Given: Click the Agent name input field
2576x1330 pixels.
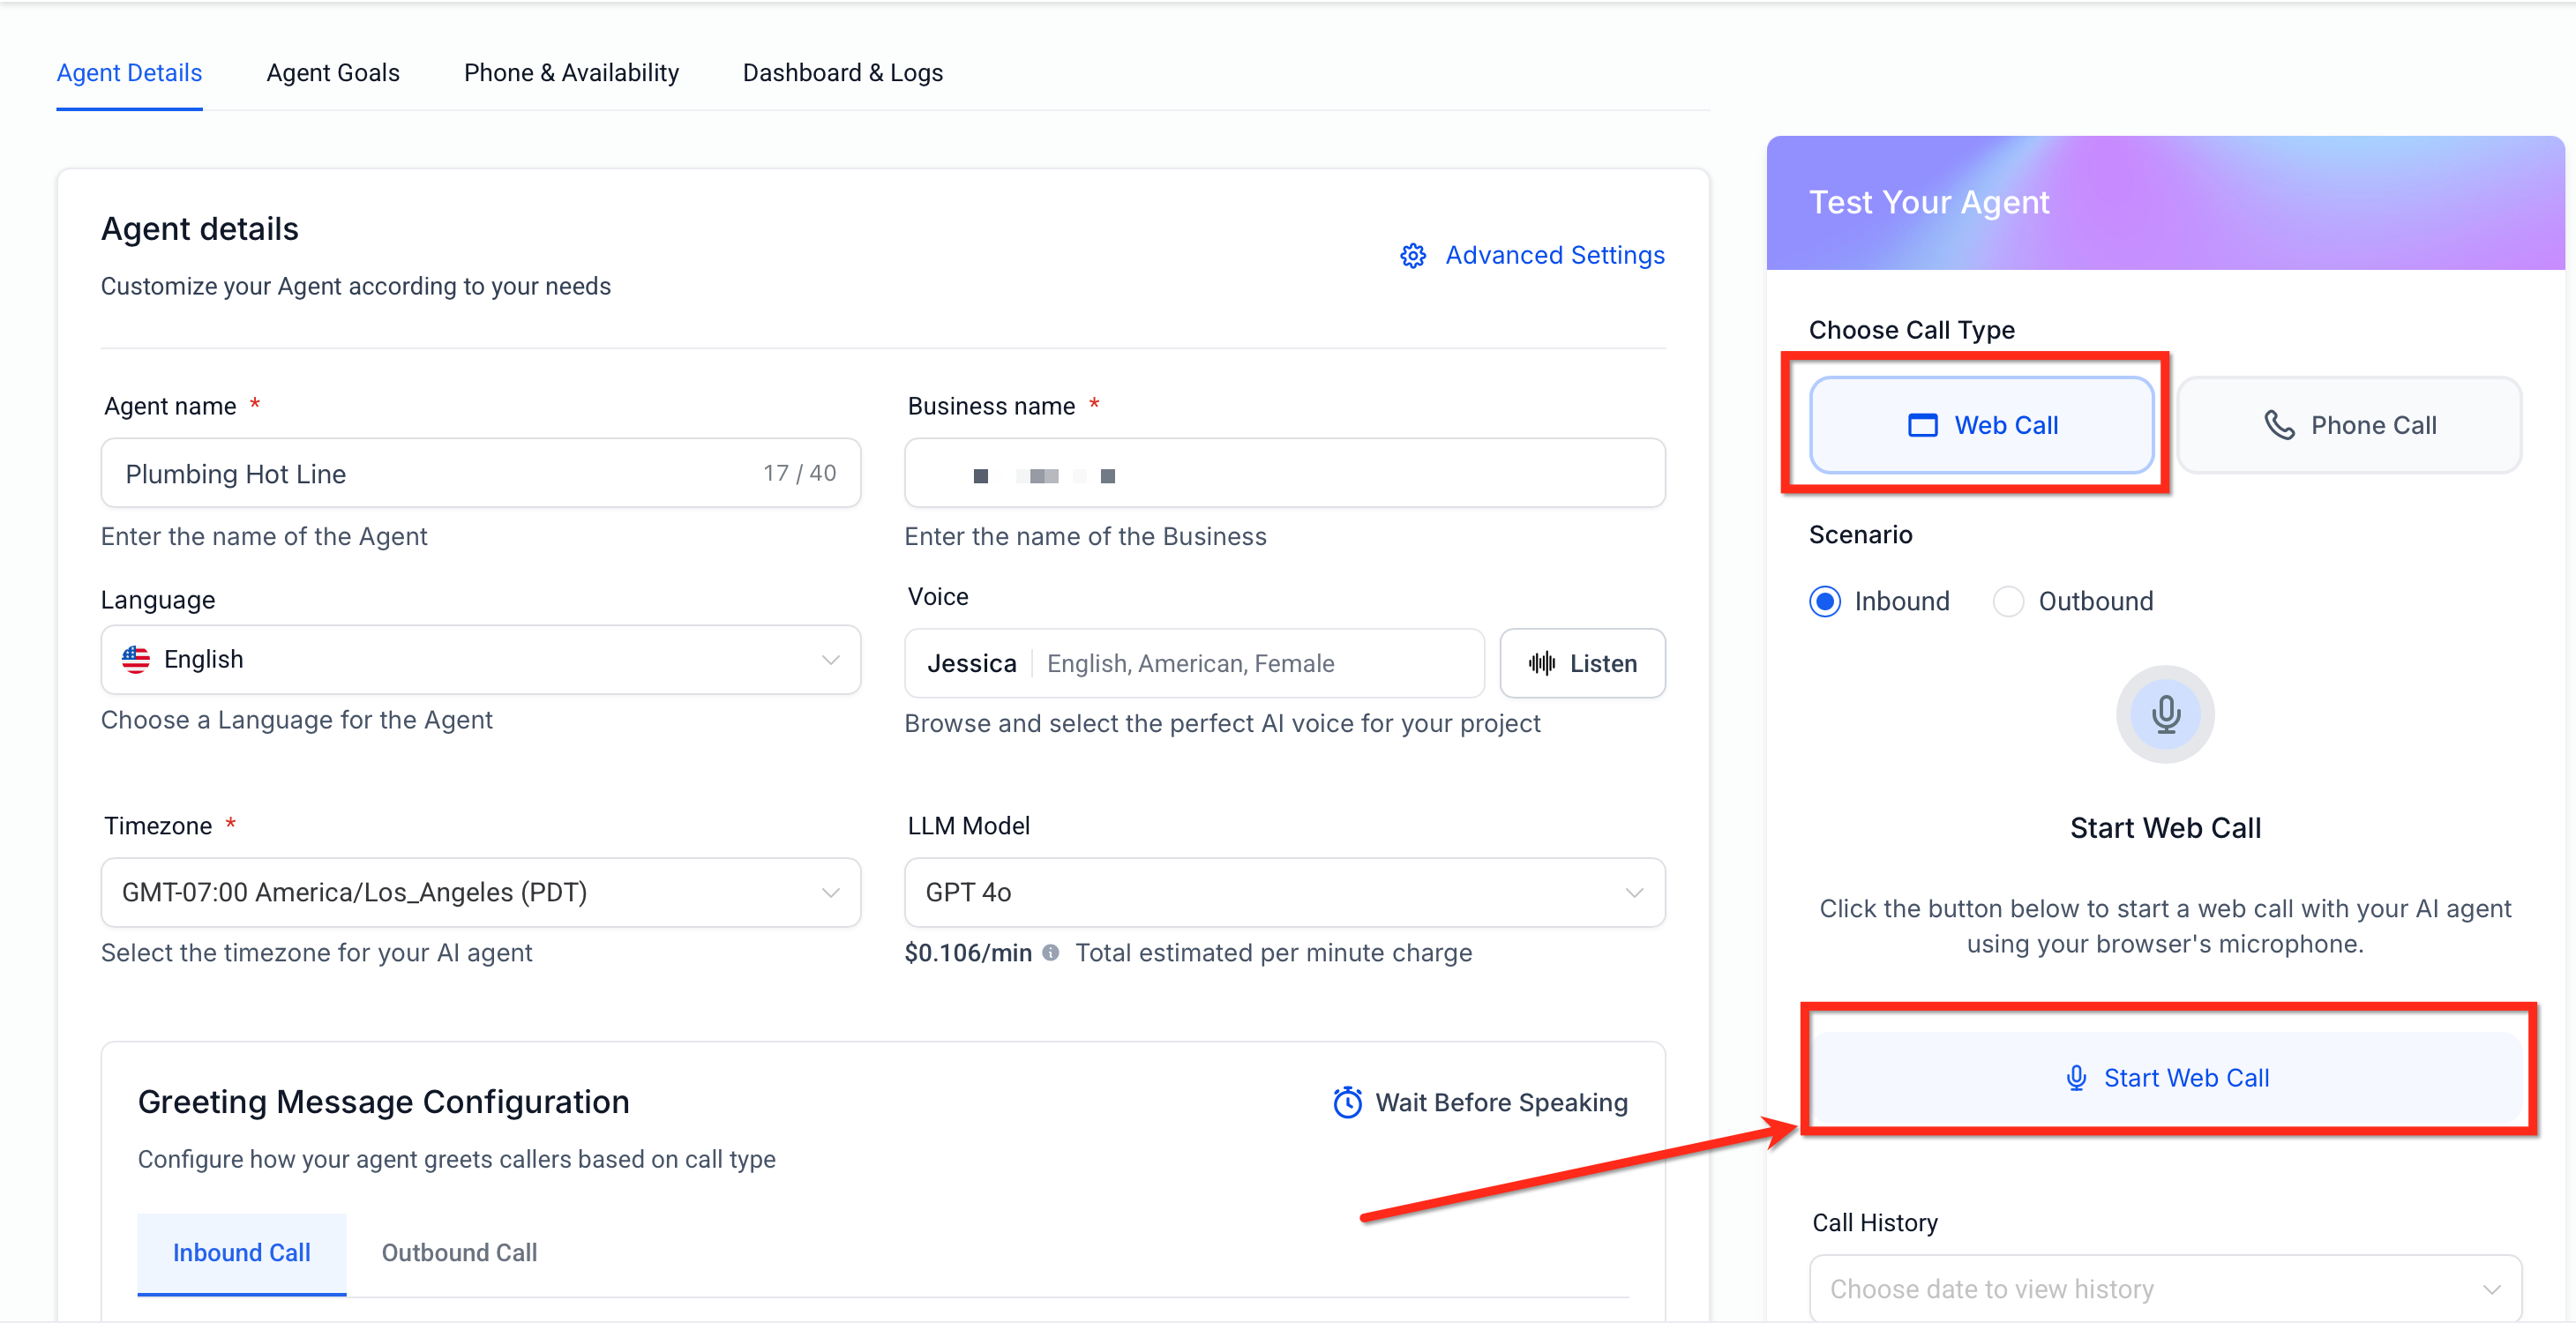Looking at the screenshot, I should click(x=440, y=473).
